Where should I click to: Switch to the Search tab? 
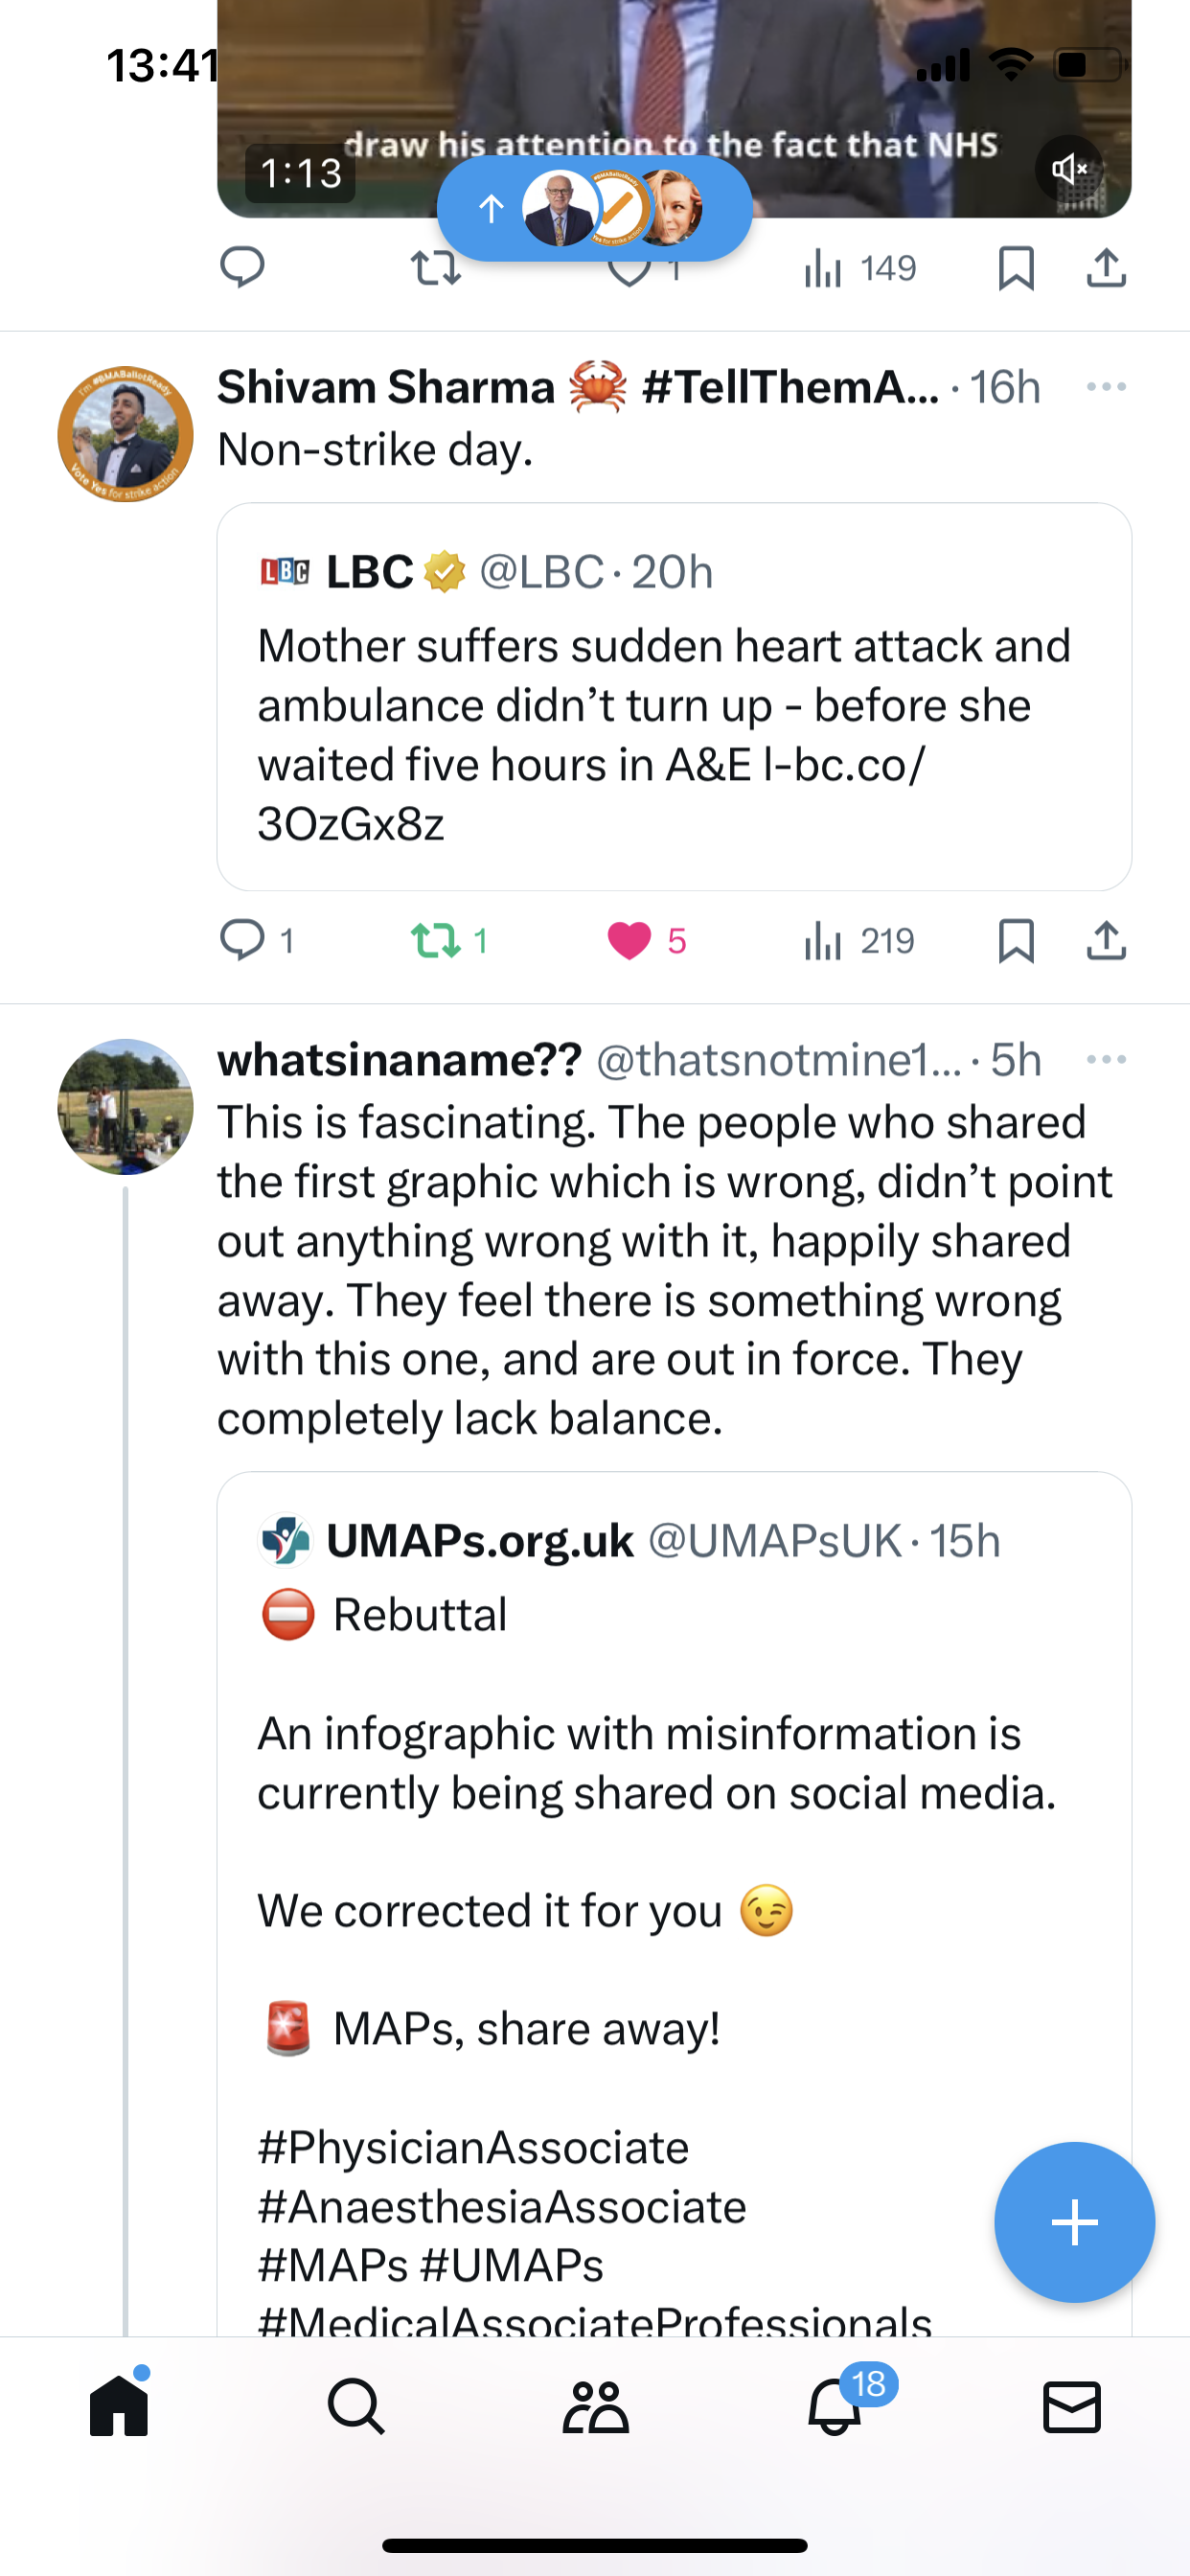pyautogui.click(x=356, y=2407)
